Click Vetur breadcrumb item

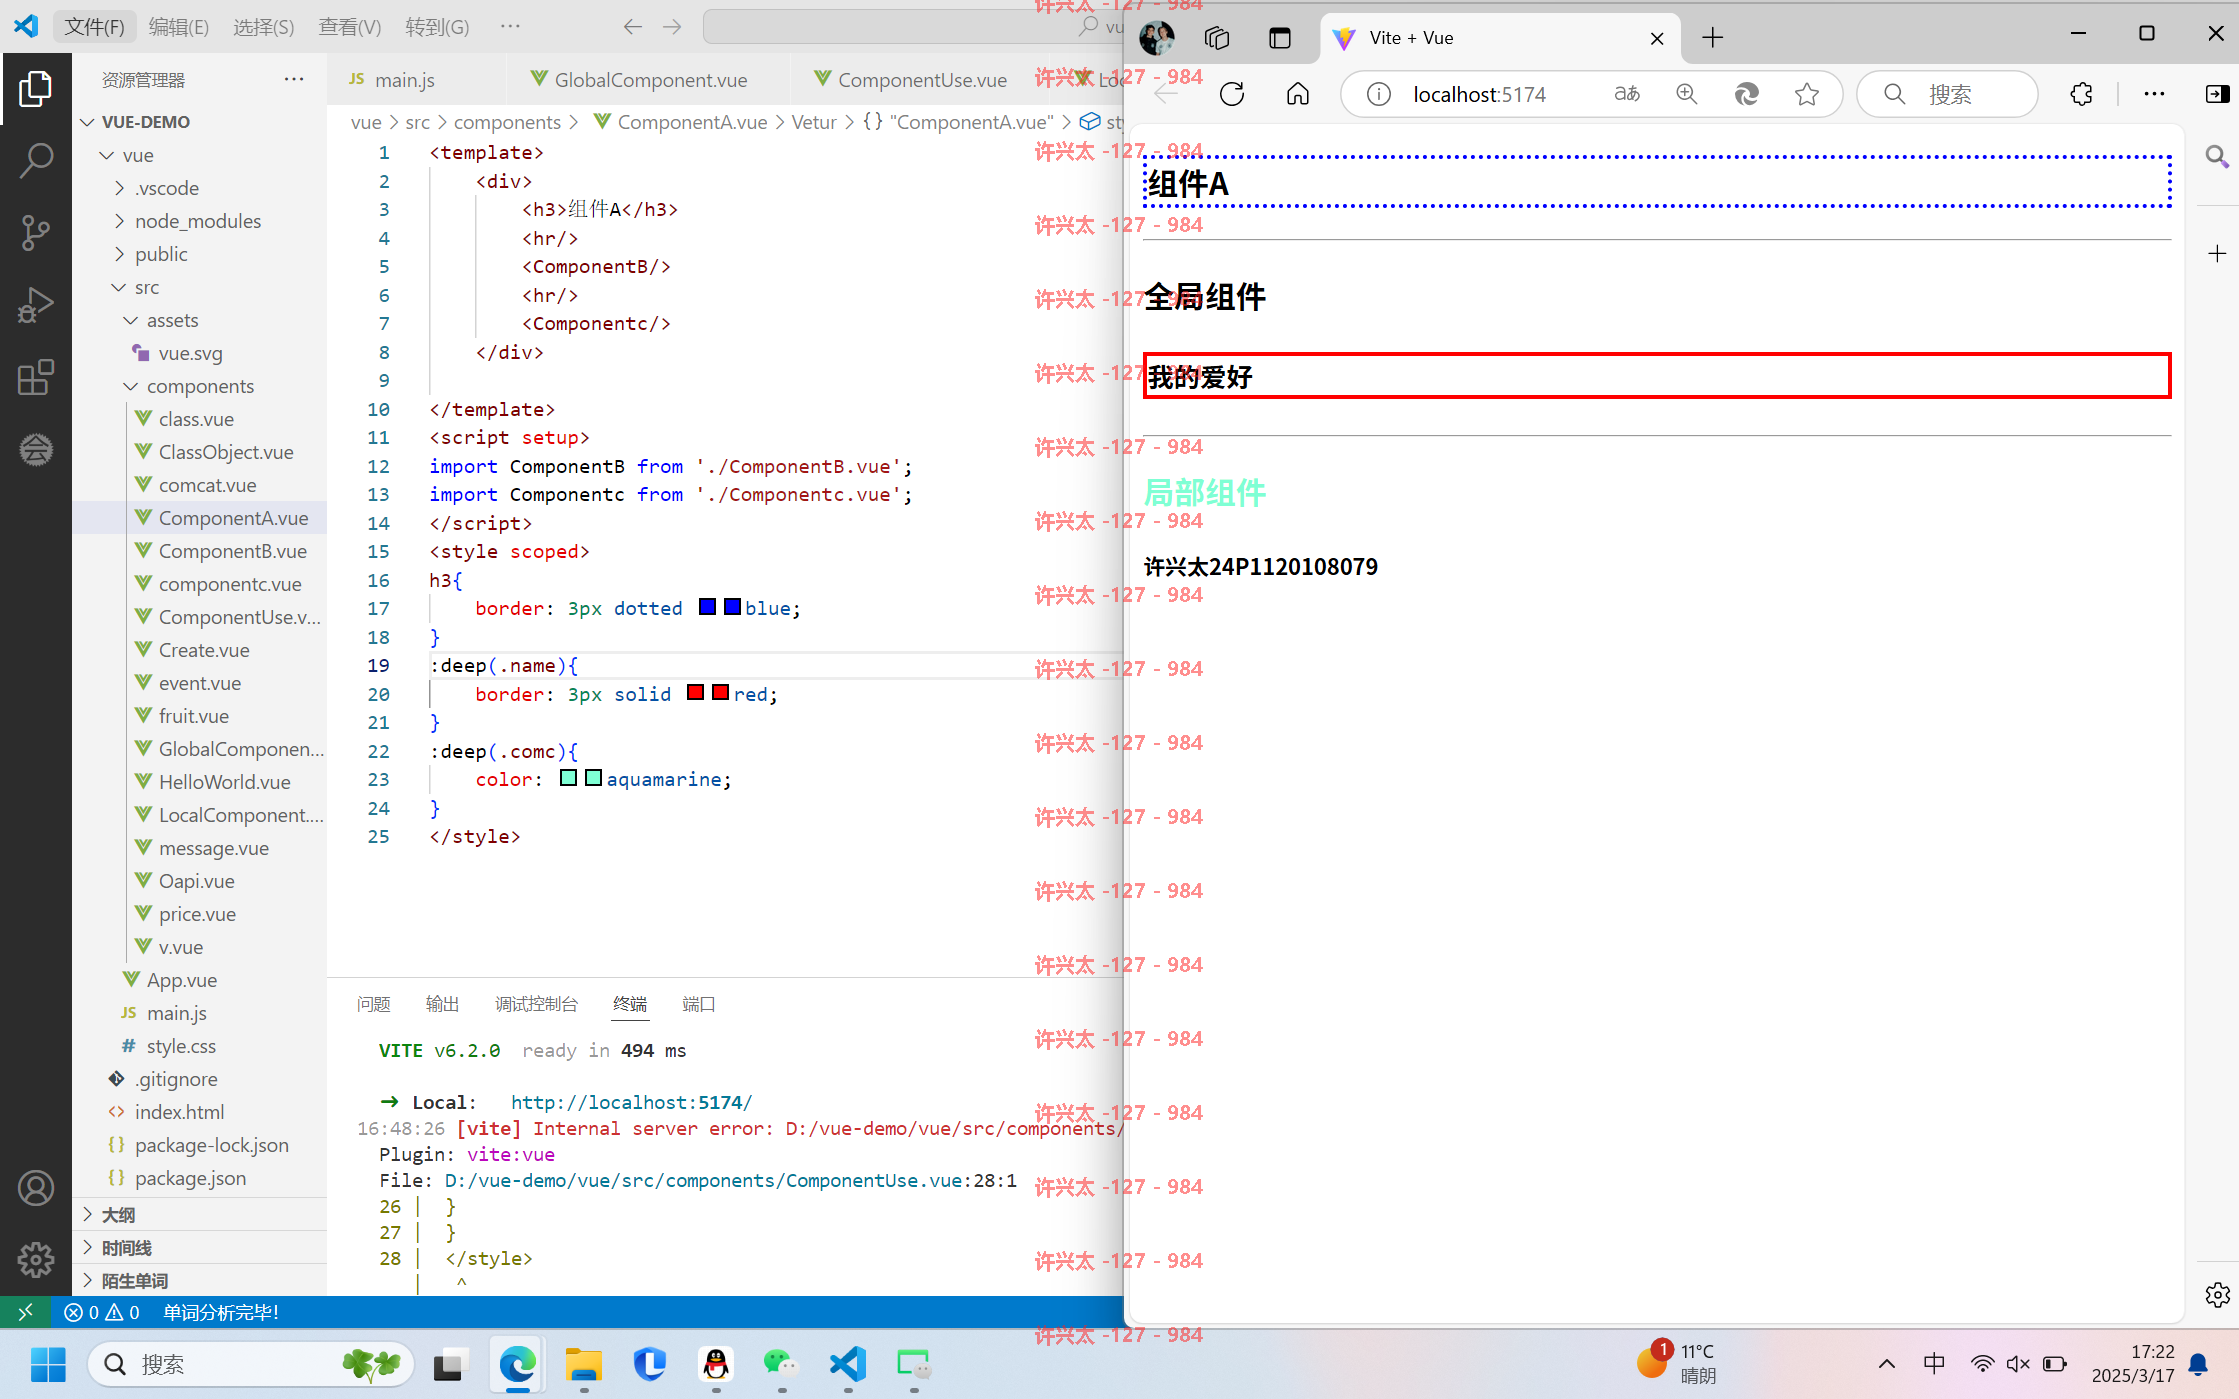click(813, 122)
